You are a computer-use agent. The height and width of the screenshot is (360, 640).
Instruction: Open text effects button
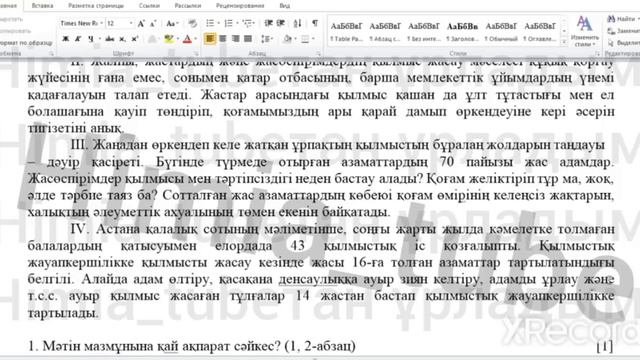pos(151,39)
